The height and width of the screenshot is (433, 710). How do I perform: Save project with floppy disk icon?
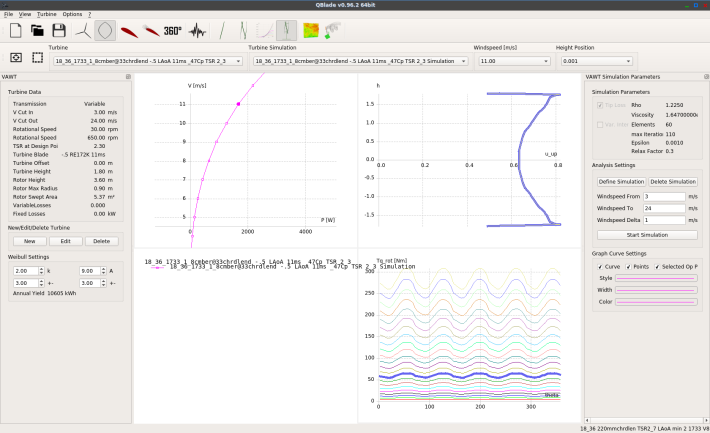coord(59,31)
